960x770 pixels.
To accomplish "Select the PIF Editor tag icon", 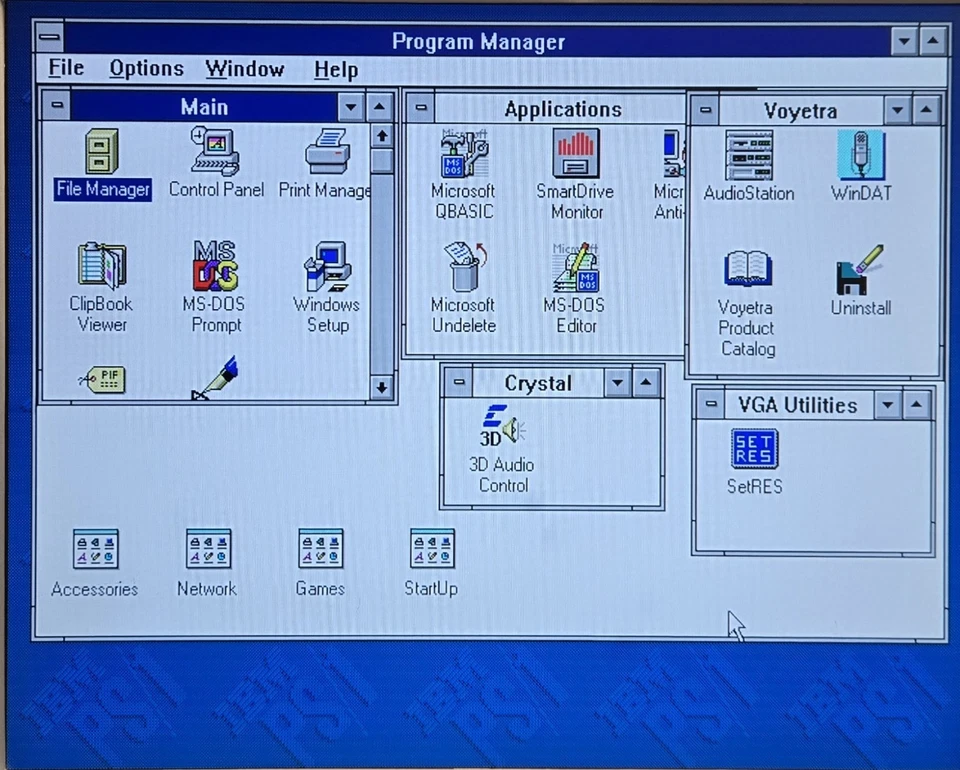I will pyautogui.click(x=102, y=379).
